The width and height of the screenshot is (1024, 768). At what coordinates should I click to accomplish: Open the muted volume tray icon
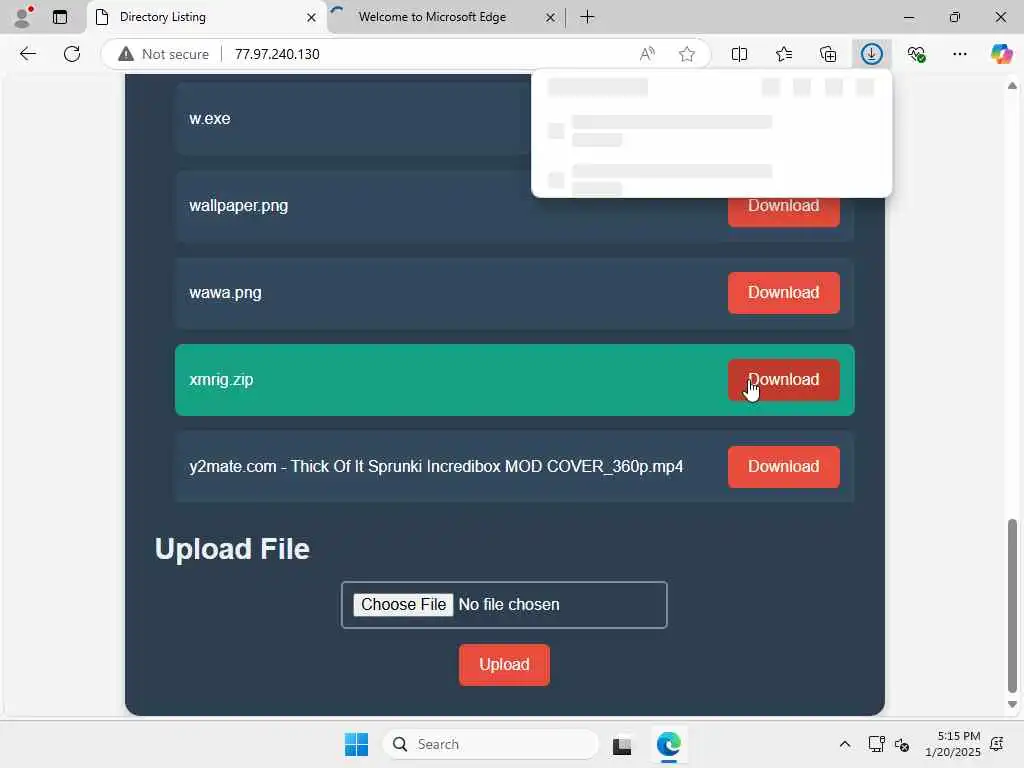coord(901,744)
